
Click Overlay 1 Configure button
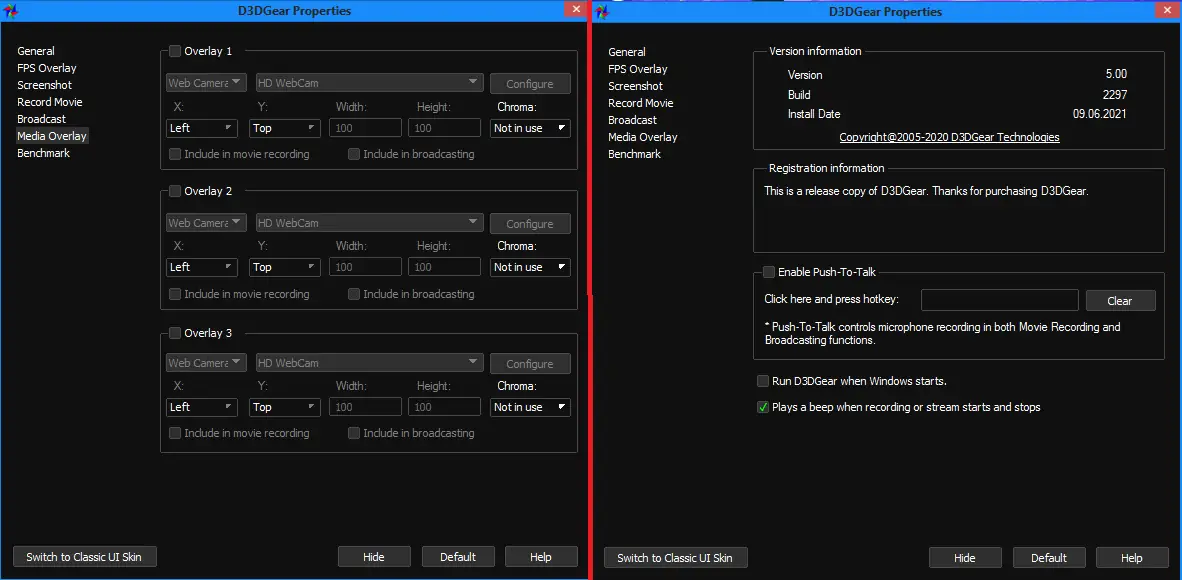(530, 84)
